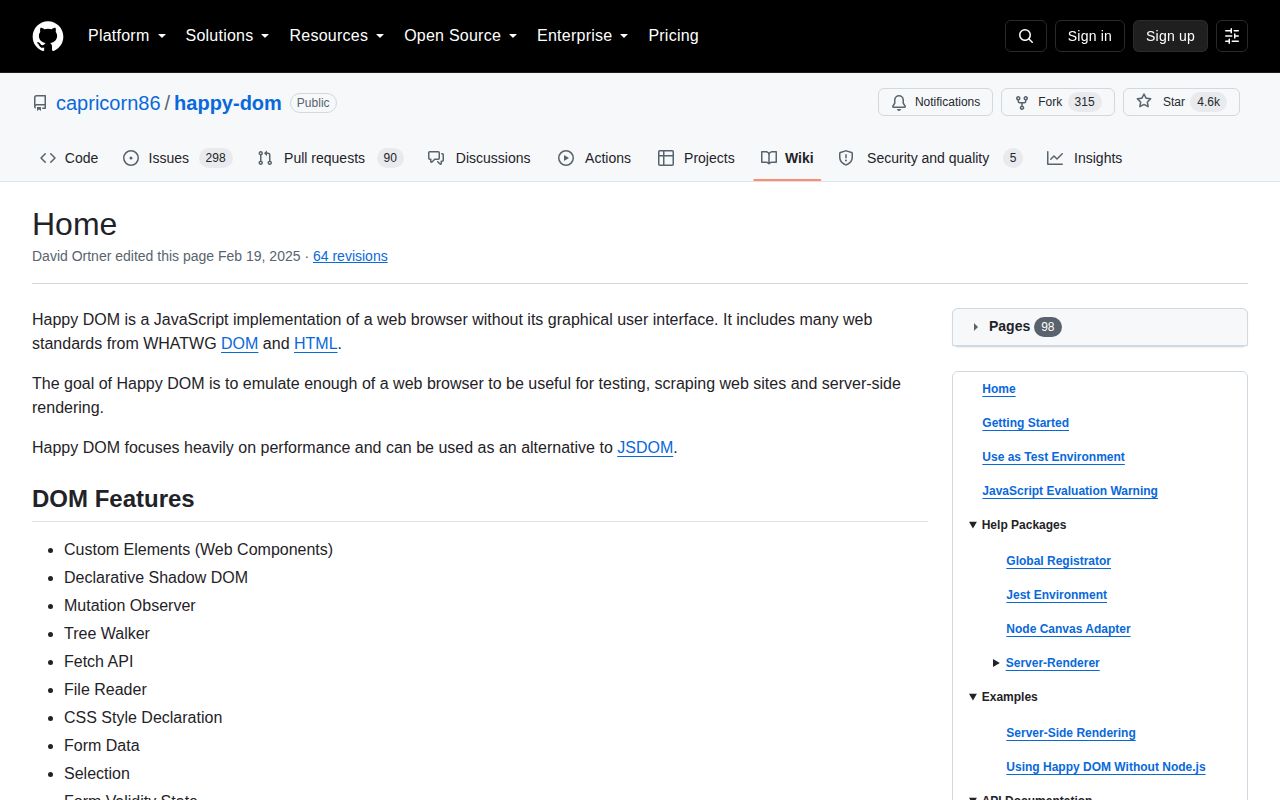Open the Server-Side Rendering example

point(1071,733)
